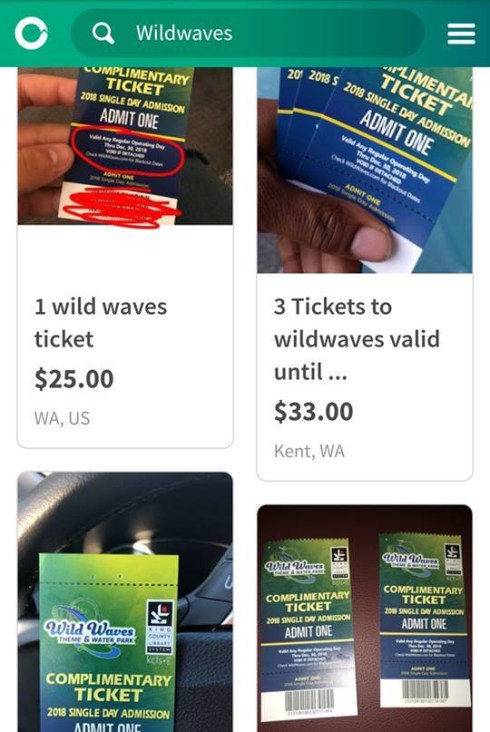Viewport: 490px width, 732px height.
Task: Click the WA, US location label
Action: click(62, 418)
